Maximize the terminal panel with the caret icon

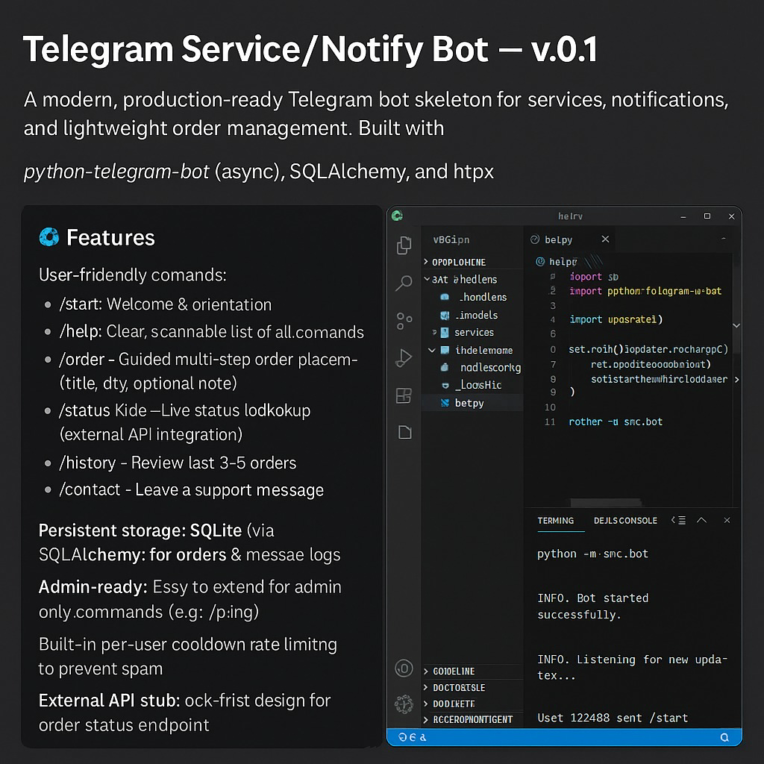pyautogui.click(x=702, y=520)
